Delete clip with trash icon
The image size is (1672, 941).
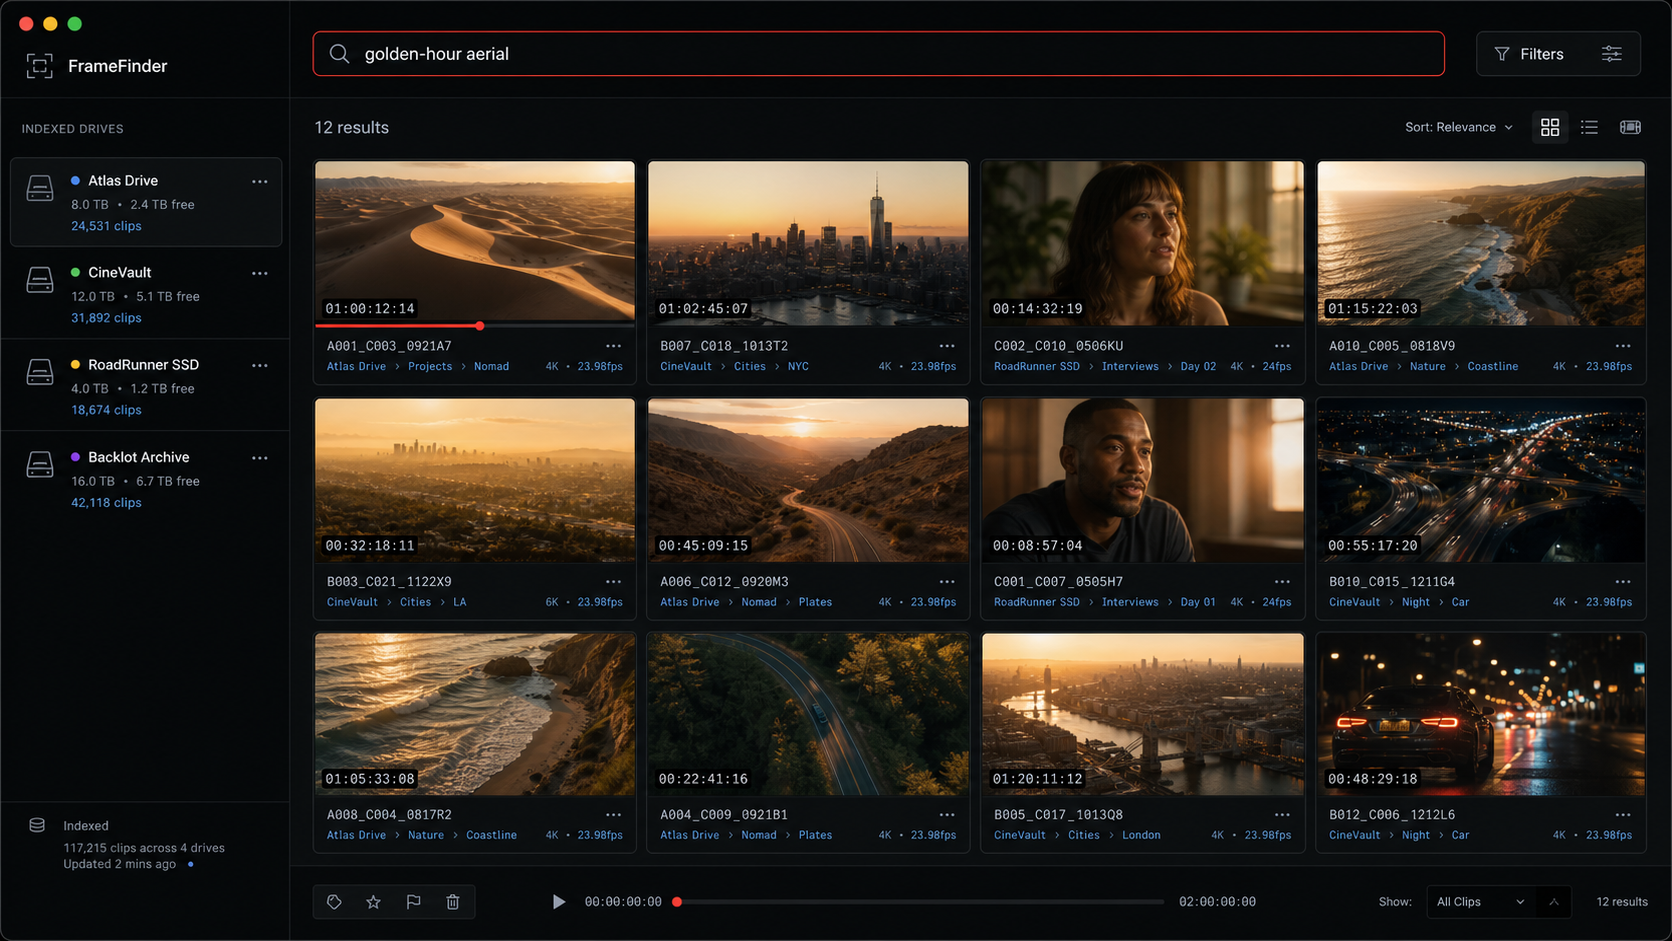[x=452, y=902]
